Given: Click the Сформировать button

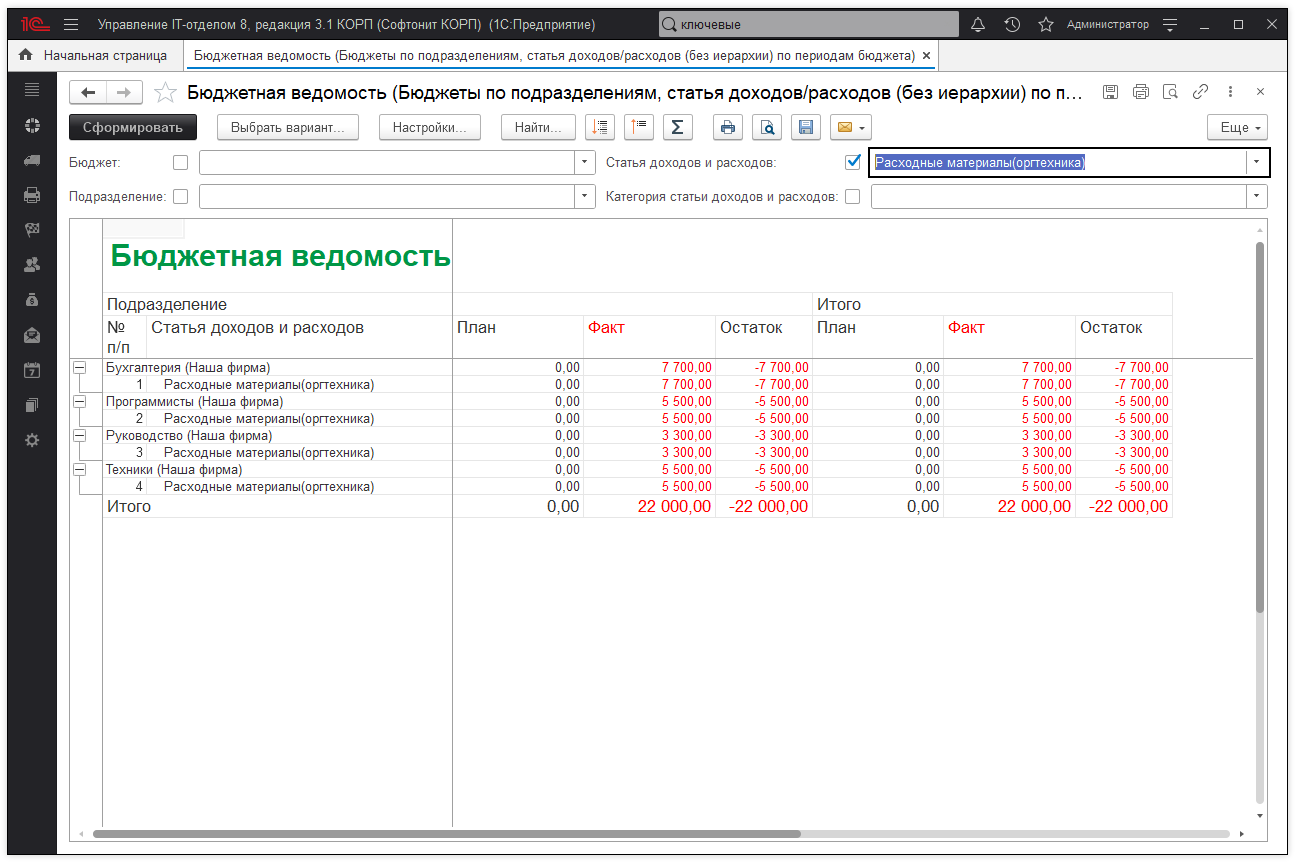Looking at the screenshot, I should [133, 127].
